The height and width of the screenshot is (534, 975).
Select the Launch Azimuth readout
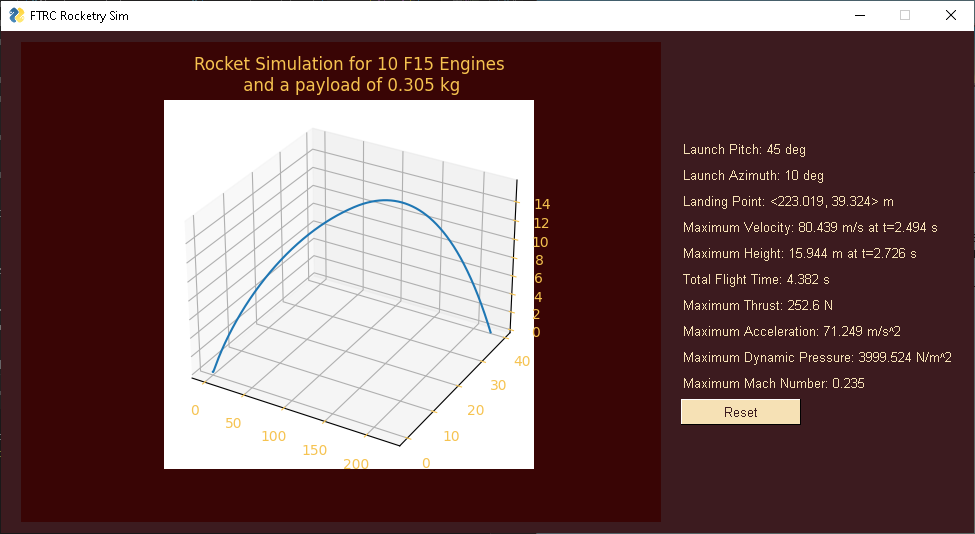coord(753,176)
